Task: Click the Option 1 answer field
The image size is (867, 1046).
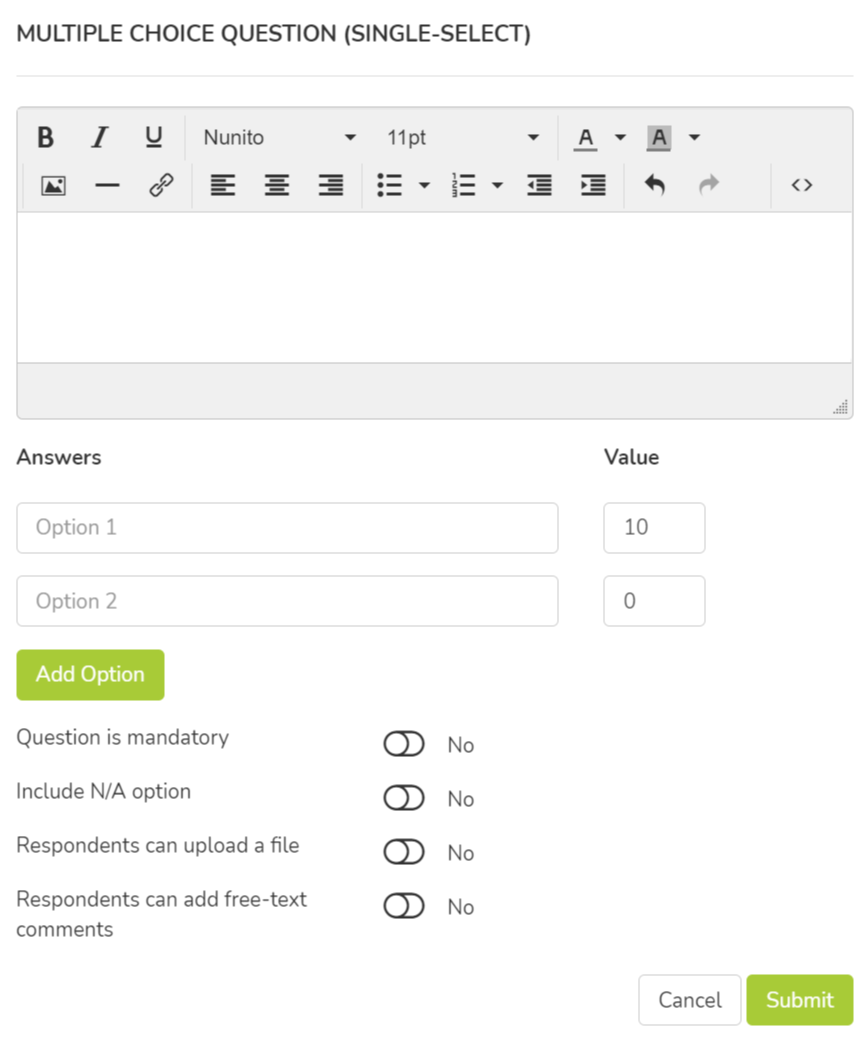Action: point(287,528)
